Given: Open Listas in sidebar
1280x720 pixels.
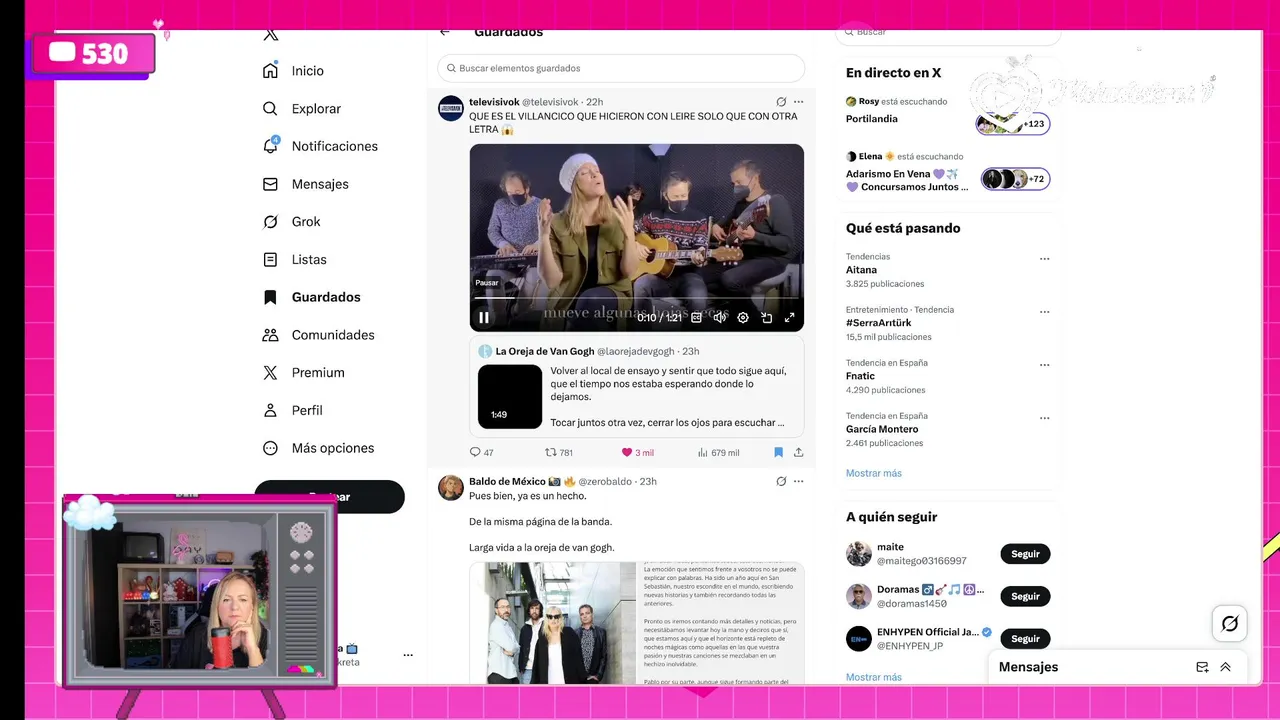Looking at the screenshot, I should point(295,260).
